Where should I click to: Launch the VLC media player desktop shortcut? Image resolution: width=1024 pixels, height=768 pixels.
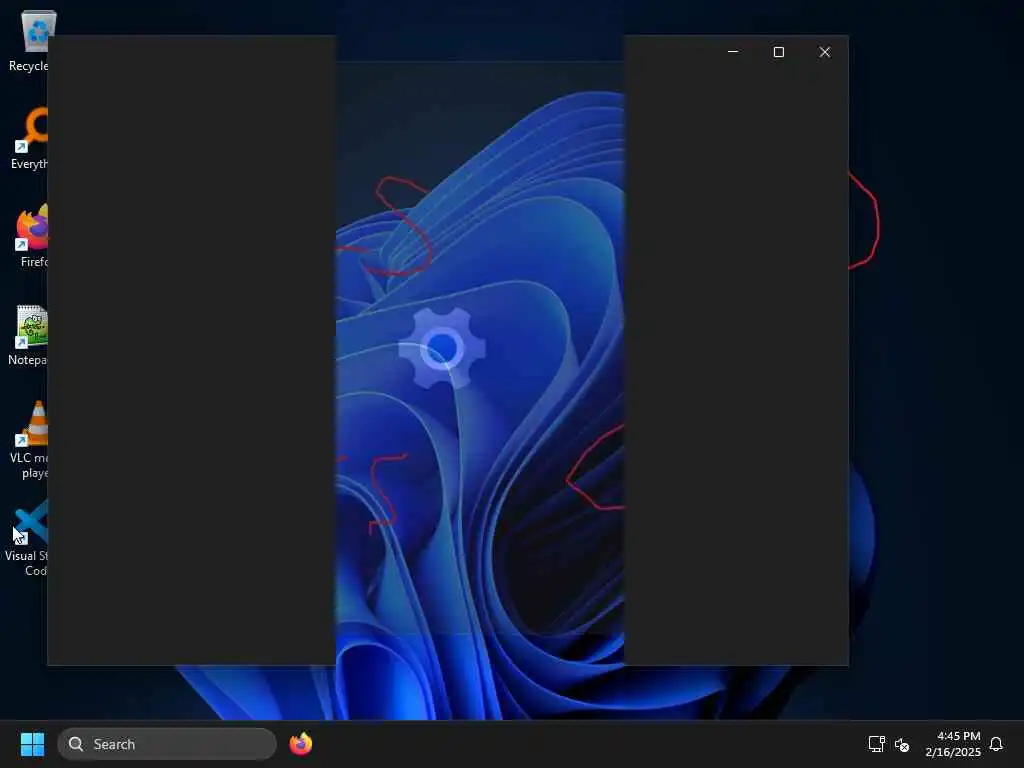point(30,440)
